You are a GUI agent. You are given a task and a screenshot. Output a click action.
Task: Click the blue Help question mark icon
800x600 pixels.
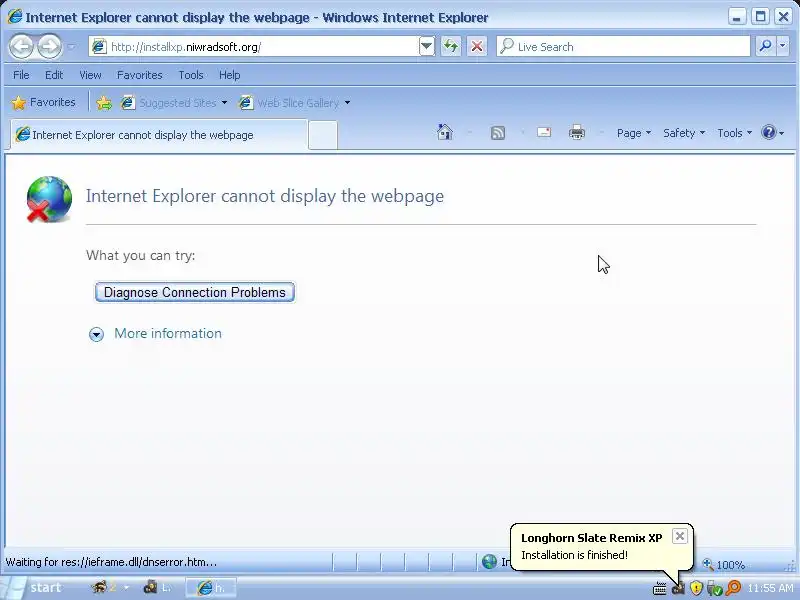click(x=768, y=133)
